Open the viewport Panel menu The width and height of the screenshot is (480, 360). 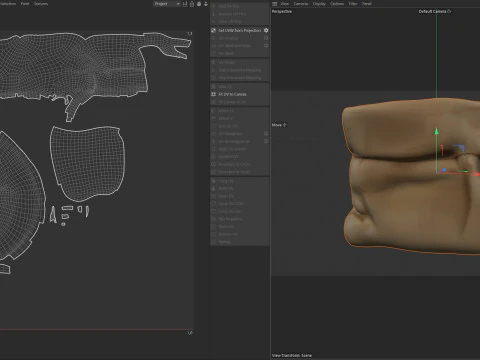point(367,4)
